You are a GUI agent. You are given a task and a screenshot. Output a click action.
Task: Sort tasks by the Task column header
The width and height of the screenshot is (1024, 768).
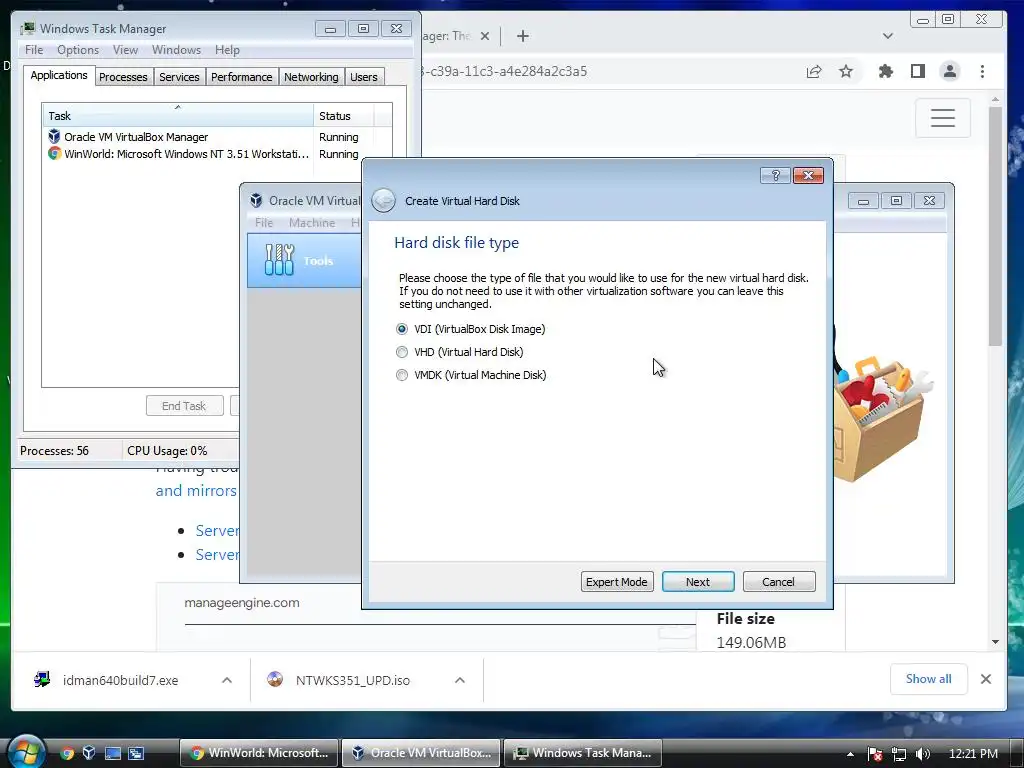[178, 116]
